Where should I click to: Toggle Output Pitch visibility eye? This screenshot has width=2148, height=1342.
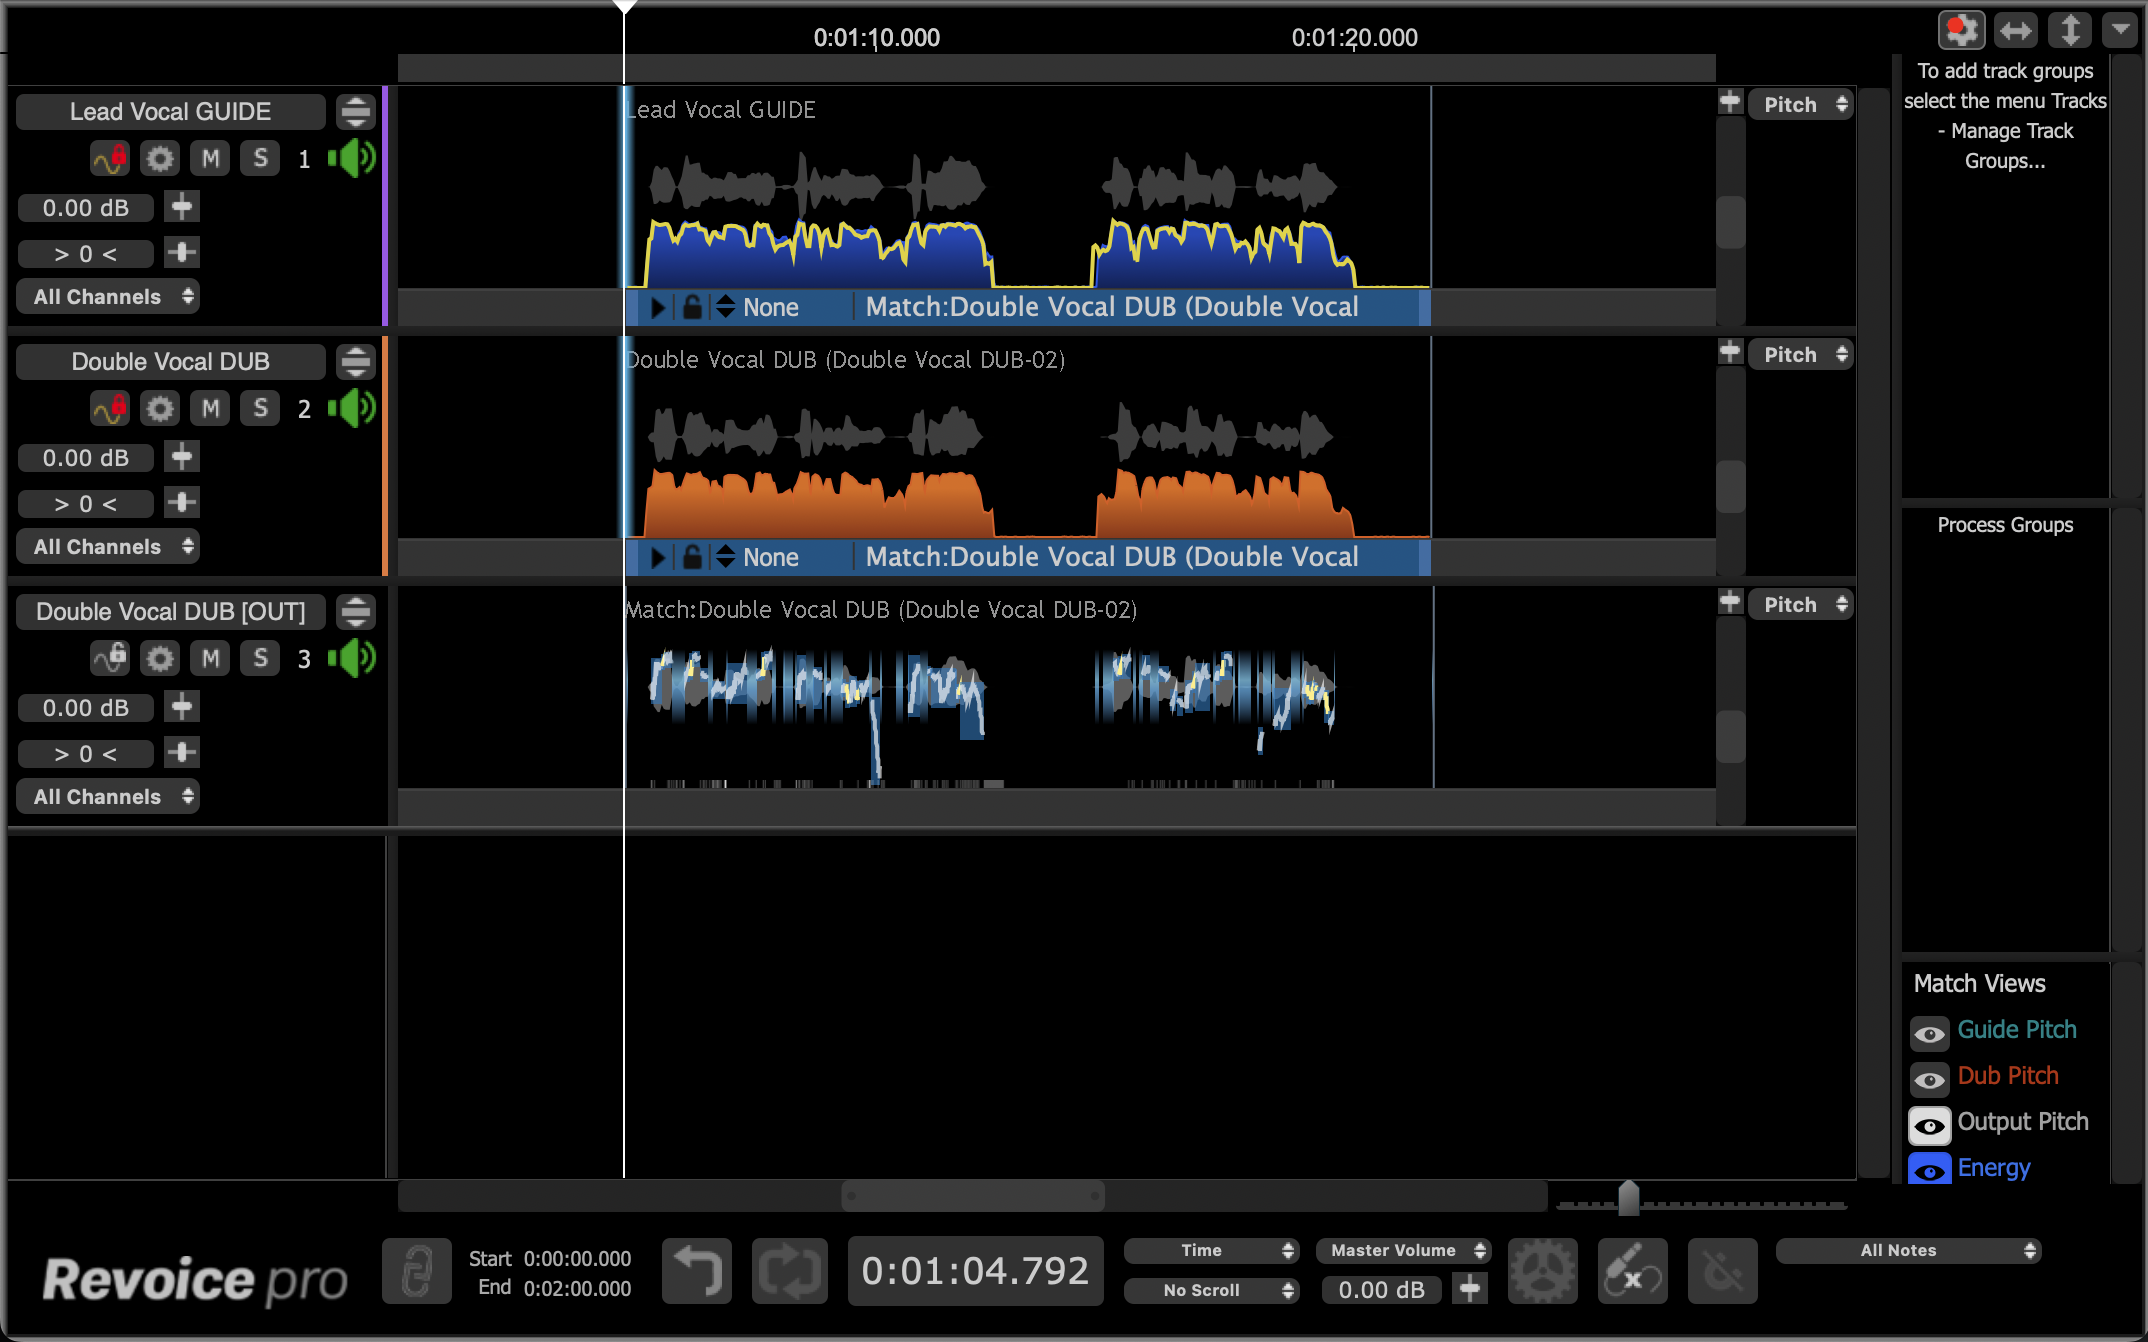[x=1930, y=1125]
